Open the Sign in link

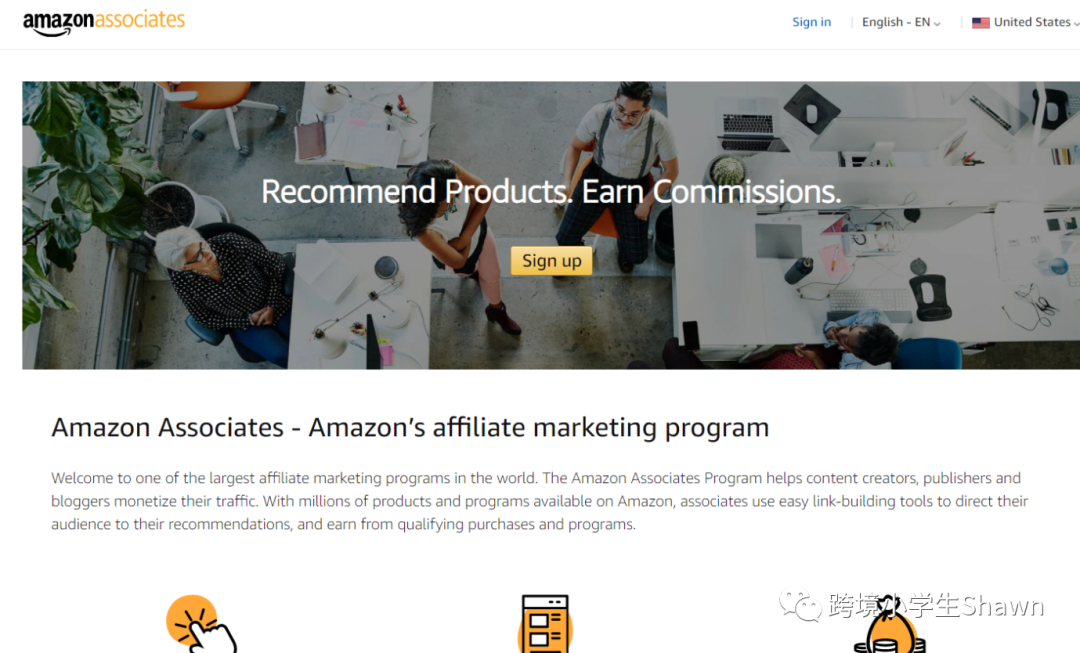811,22
